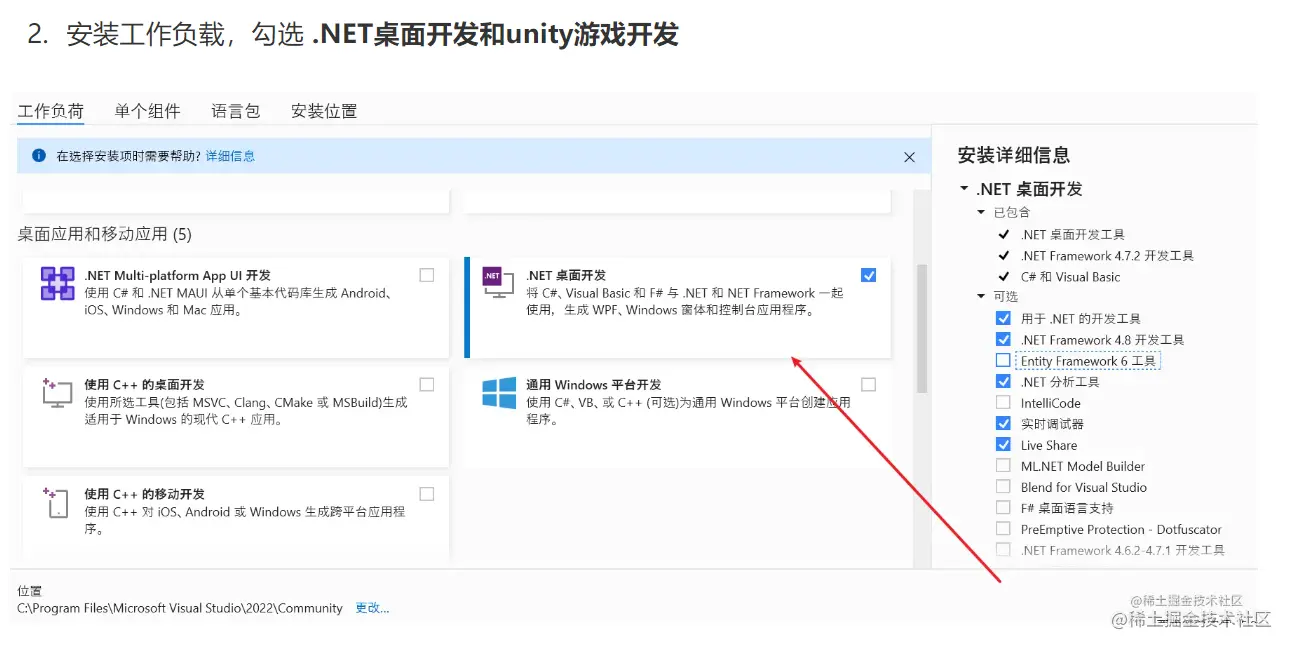Click the included .NET Framework 4.7.2 开发工具 item

tap(1107, 255)
